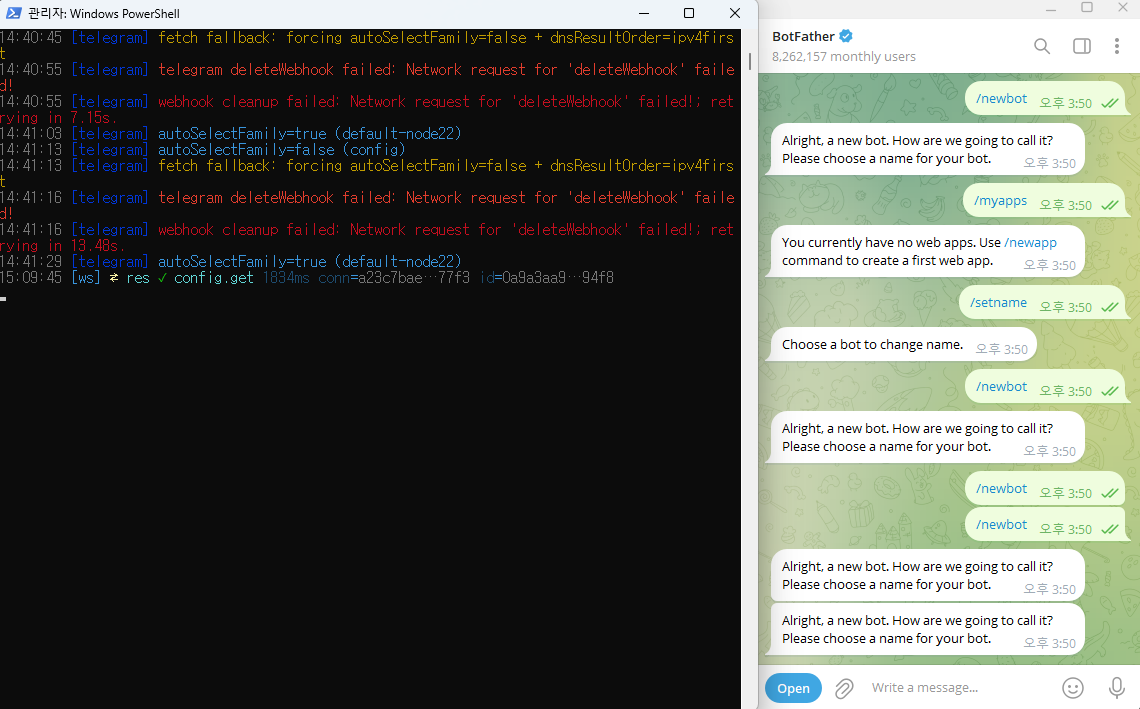Click the /newapp command link
This screenshot has width=1140, height=709.
coord(1030,242)
